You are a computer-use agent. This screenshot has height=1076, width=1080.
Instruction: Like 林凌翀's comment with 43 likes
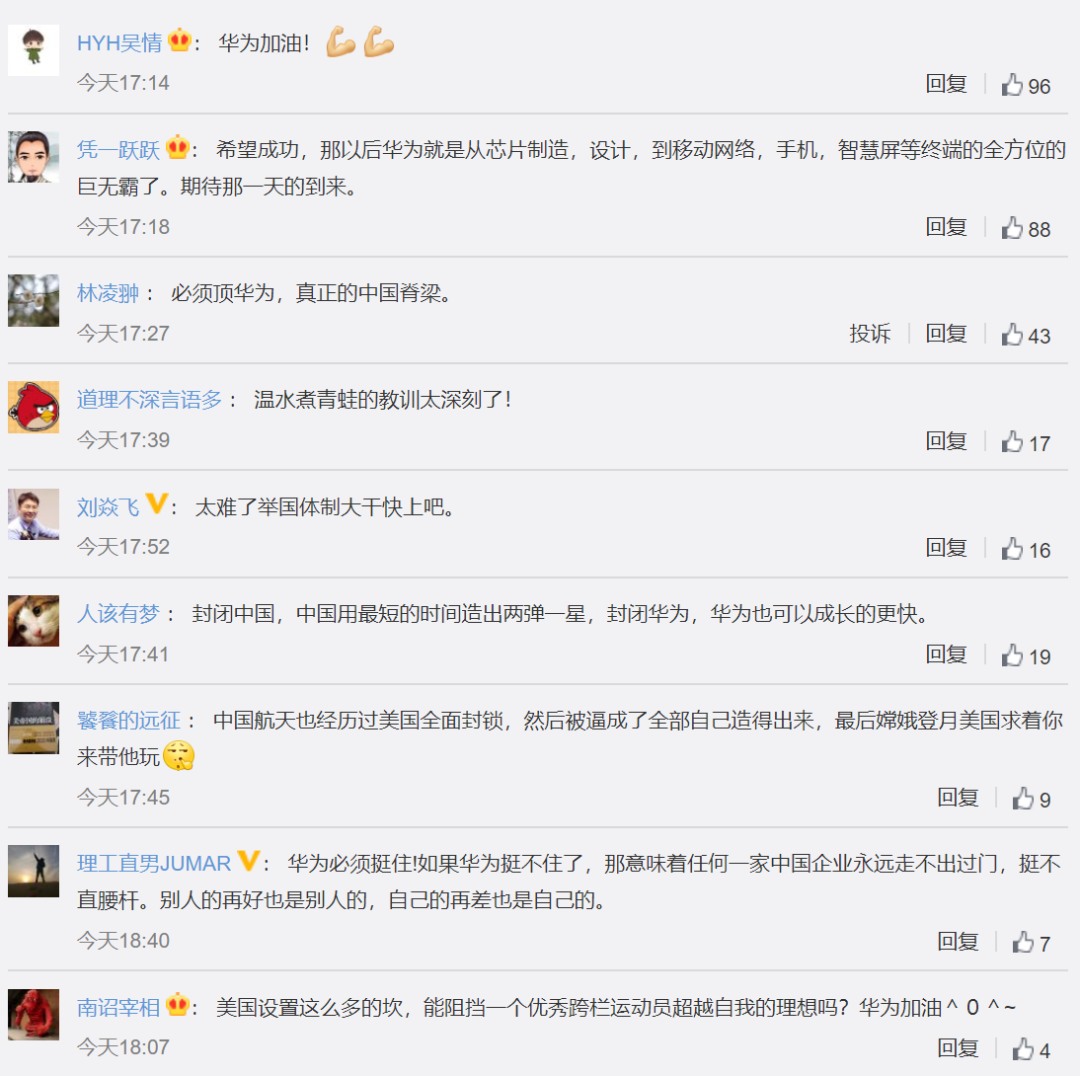pyautogui.click(x=1026, y=335)
